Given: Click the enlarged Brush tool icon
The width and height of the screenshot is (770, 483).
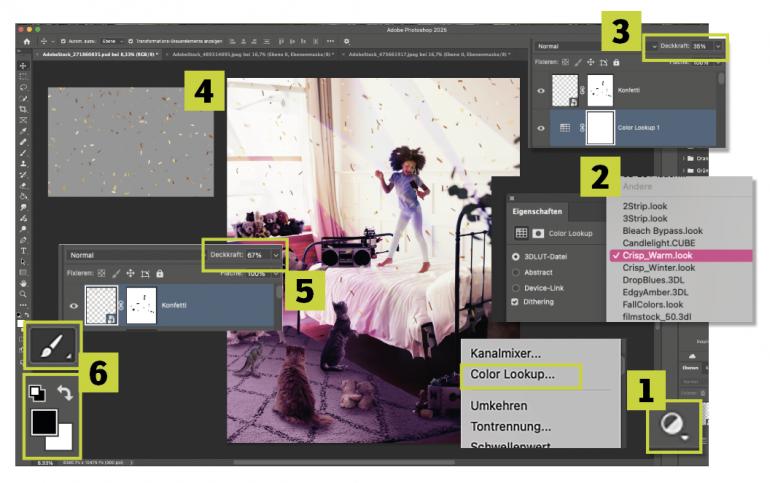Looking at the screenshot, I should click(52, 345).
